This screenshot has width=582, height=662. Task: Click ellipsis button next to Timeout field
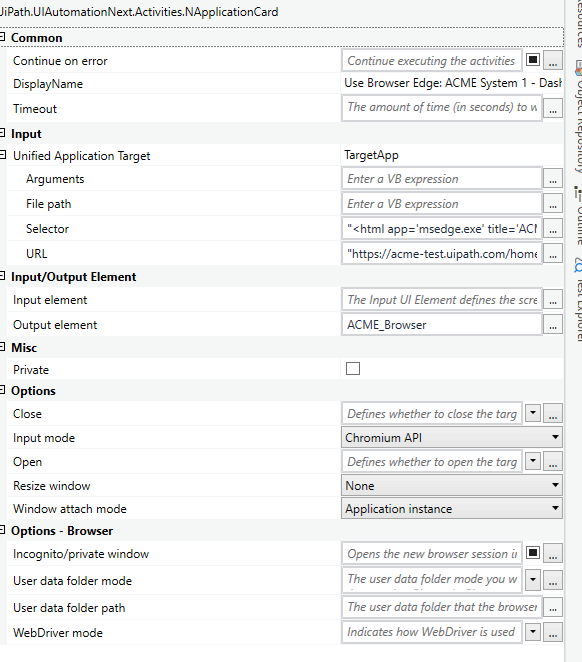coord(553,109)
